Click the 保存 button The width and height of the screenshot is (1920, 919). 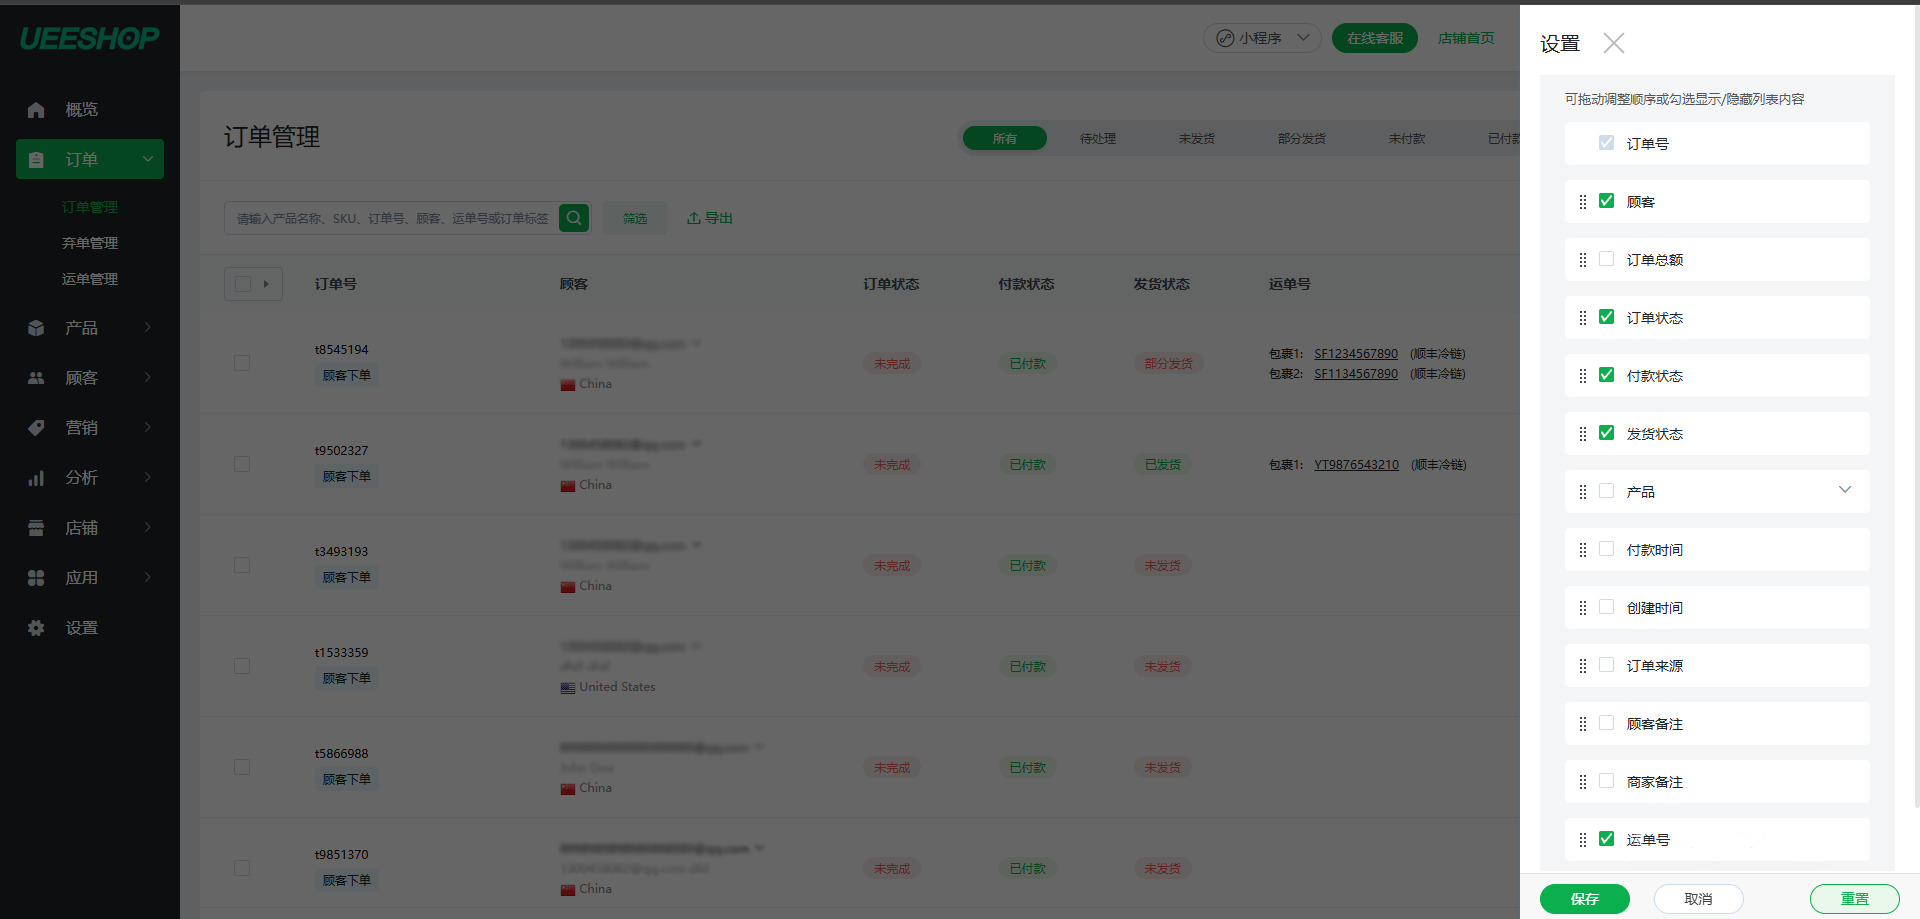click(x=1584, y=899)
